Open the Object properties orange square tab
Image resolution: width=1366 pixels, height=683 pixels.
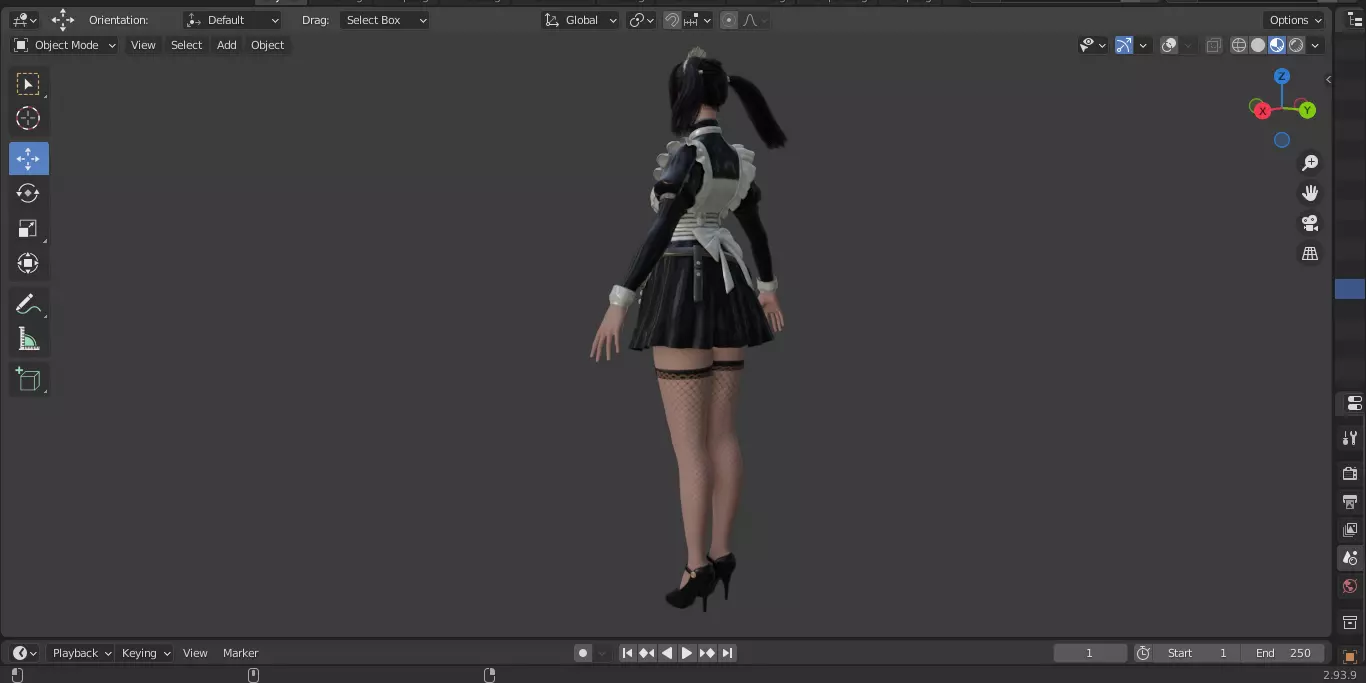(1350, 656)
